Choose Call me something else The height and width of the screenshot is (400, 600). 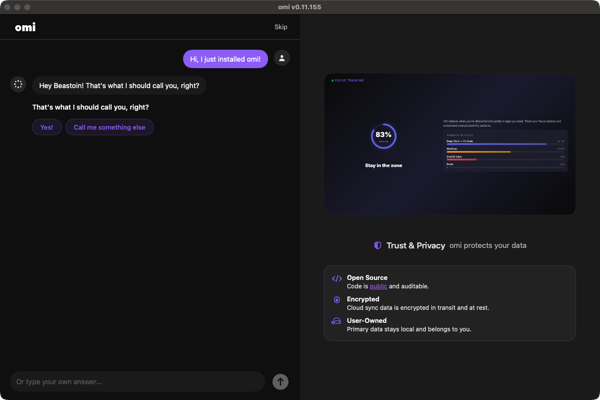tap(109, 127)
